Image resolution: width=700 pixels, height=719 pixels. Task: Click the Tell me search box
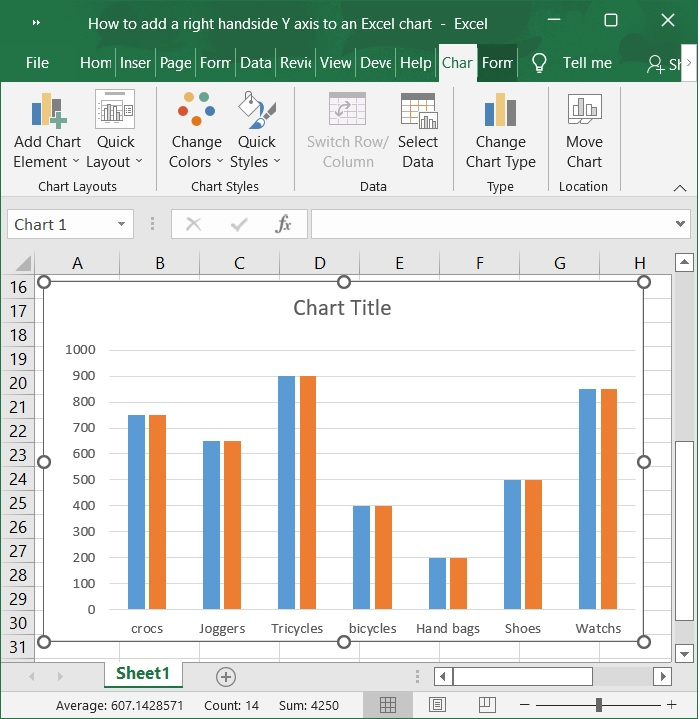point(587,63)
